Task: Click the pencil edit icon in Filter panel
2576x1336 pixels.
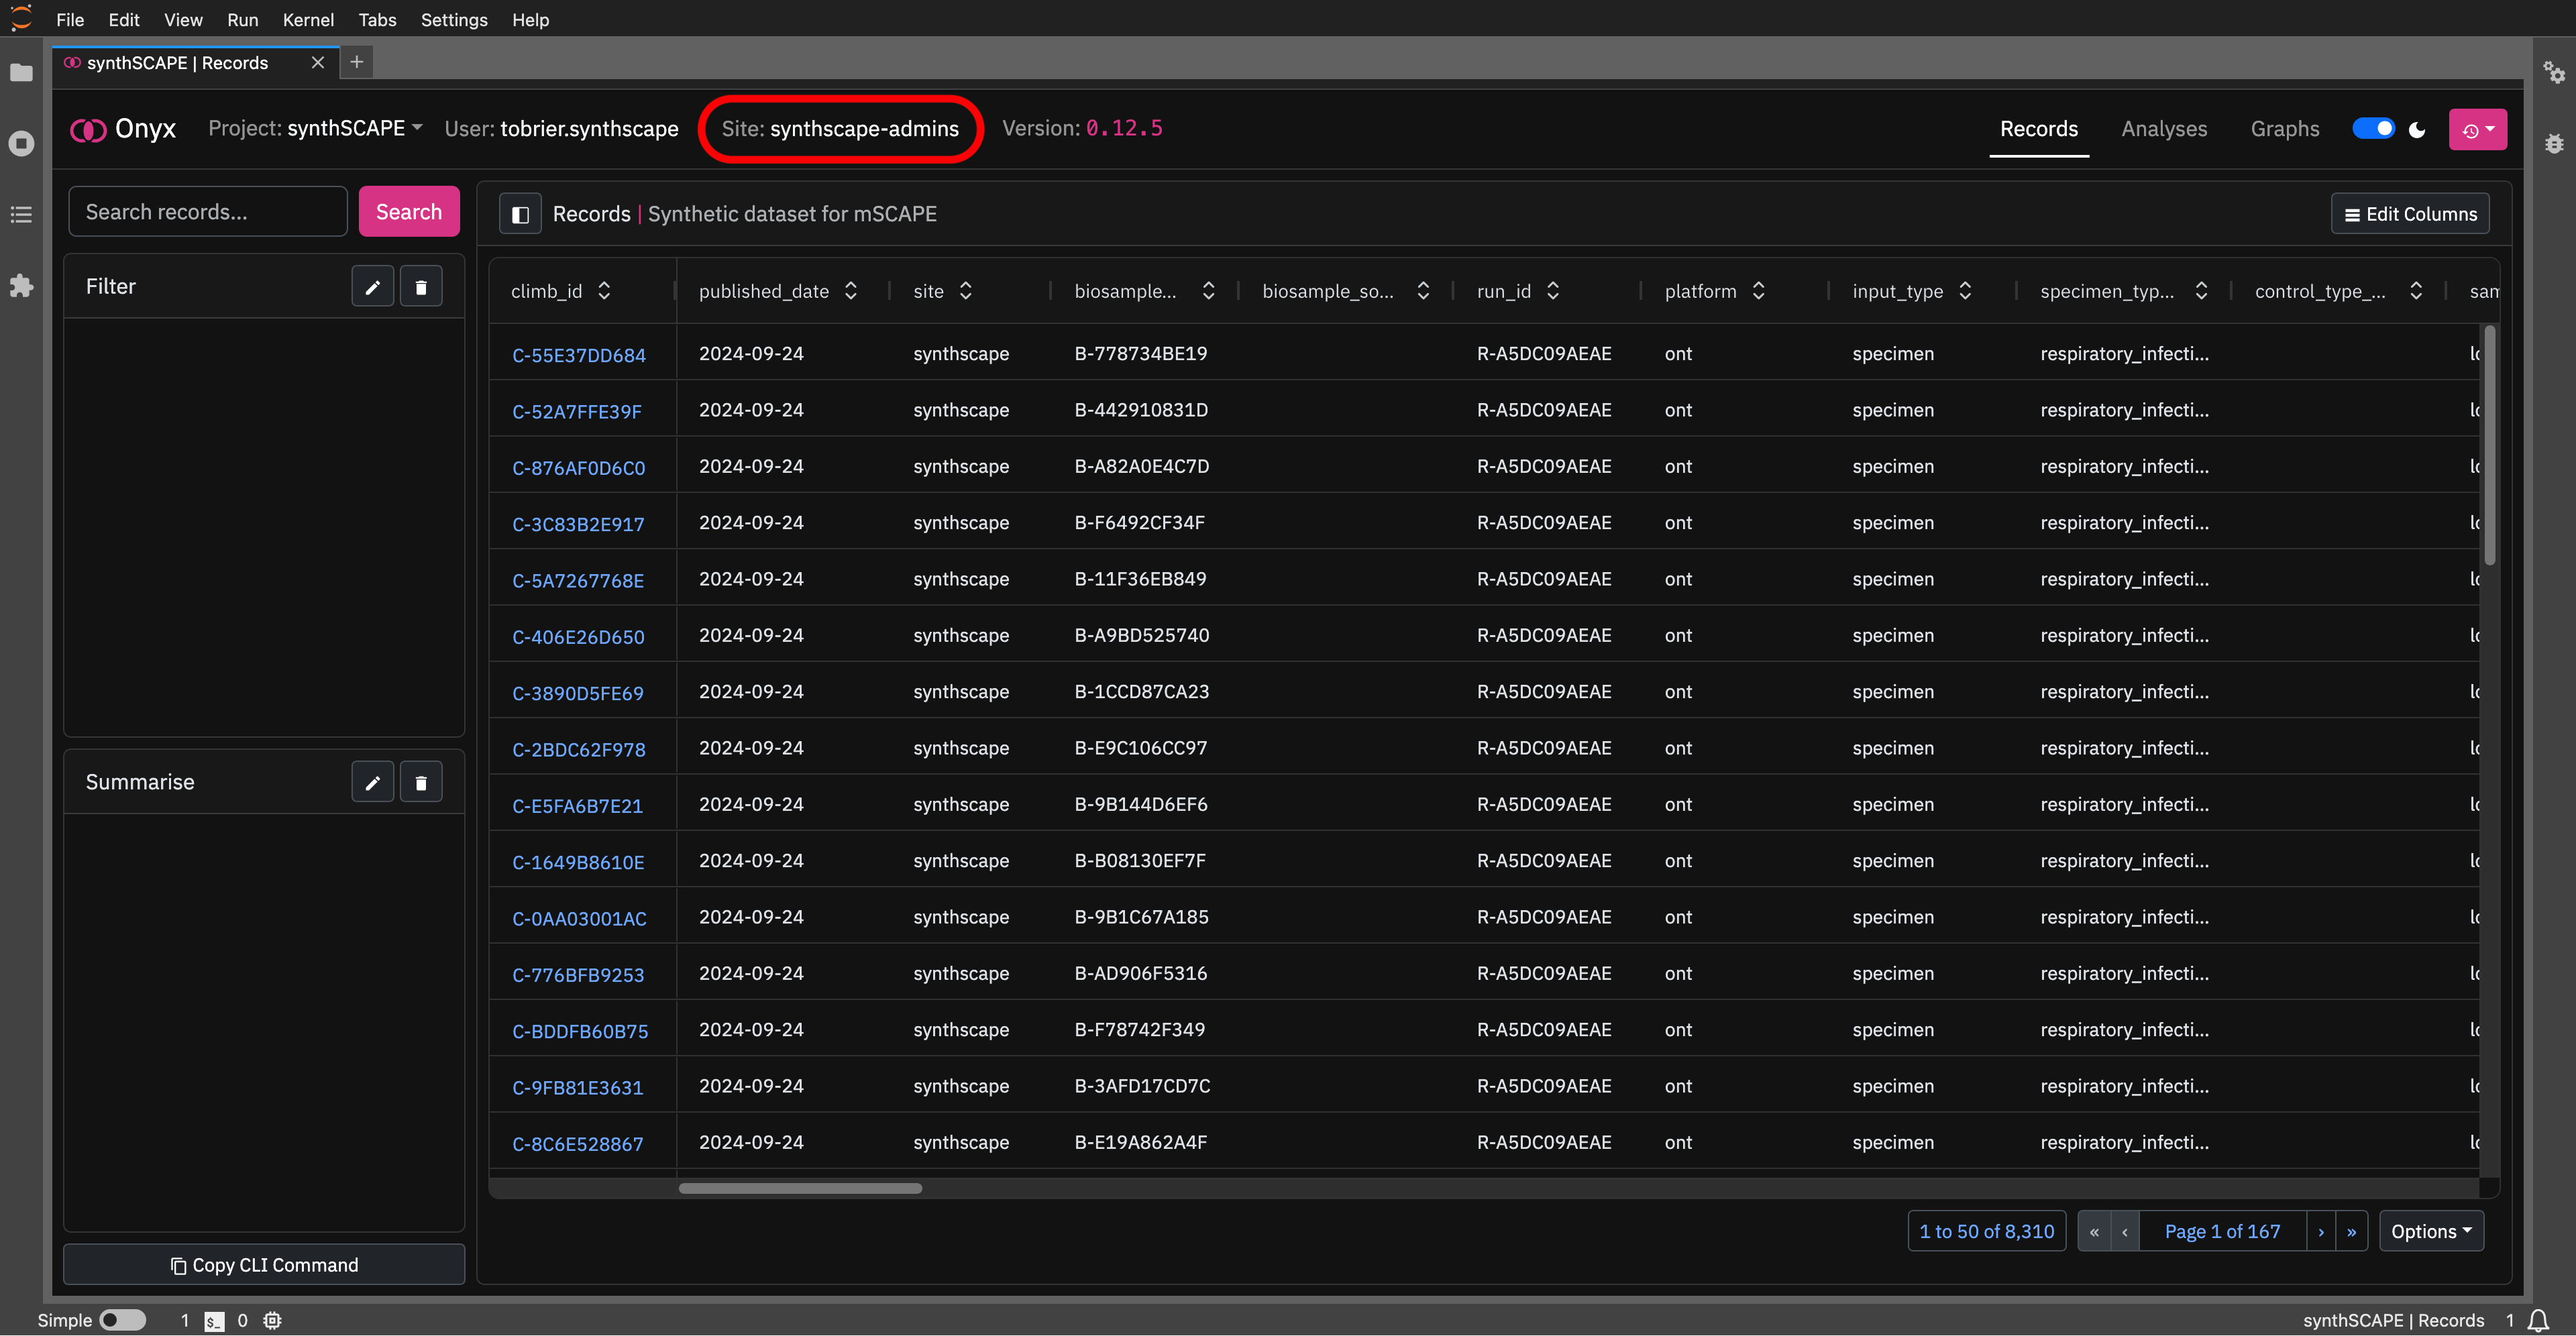Action: (373, 287)
